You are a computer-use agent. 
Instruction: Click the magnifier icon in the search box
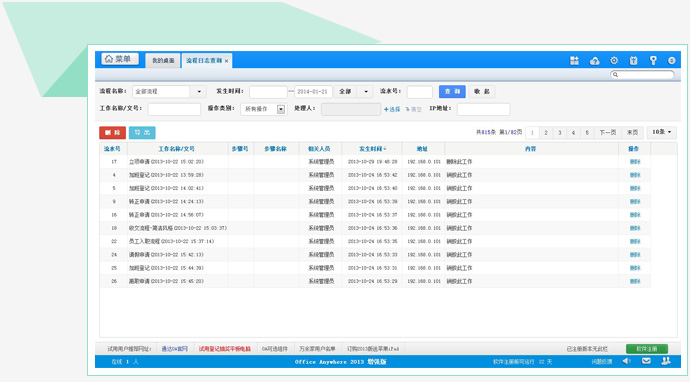616,75
